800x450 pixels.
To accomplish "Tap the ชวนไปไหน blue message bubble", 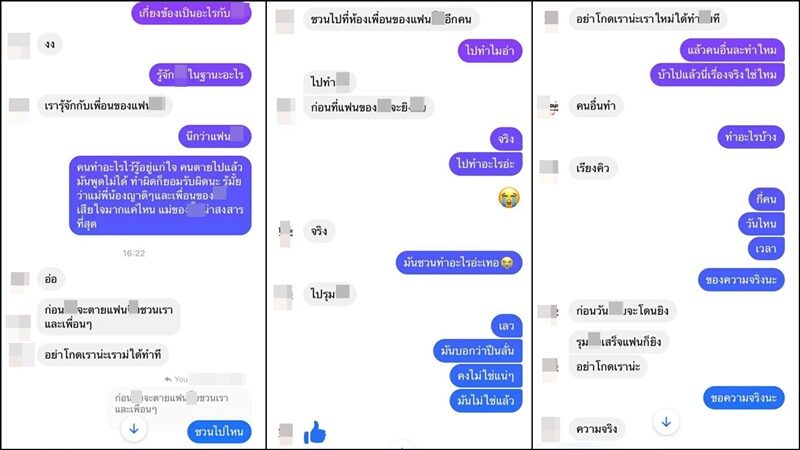I will pyautogui.click(x=219, y=432).
